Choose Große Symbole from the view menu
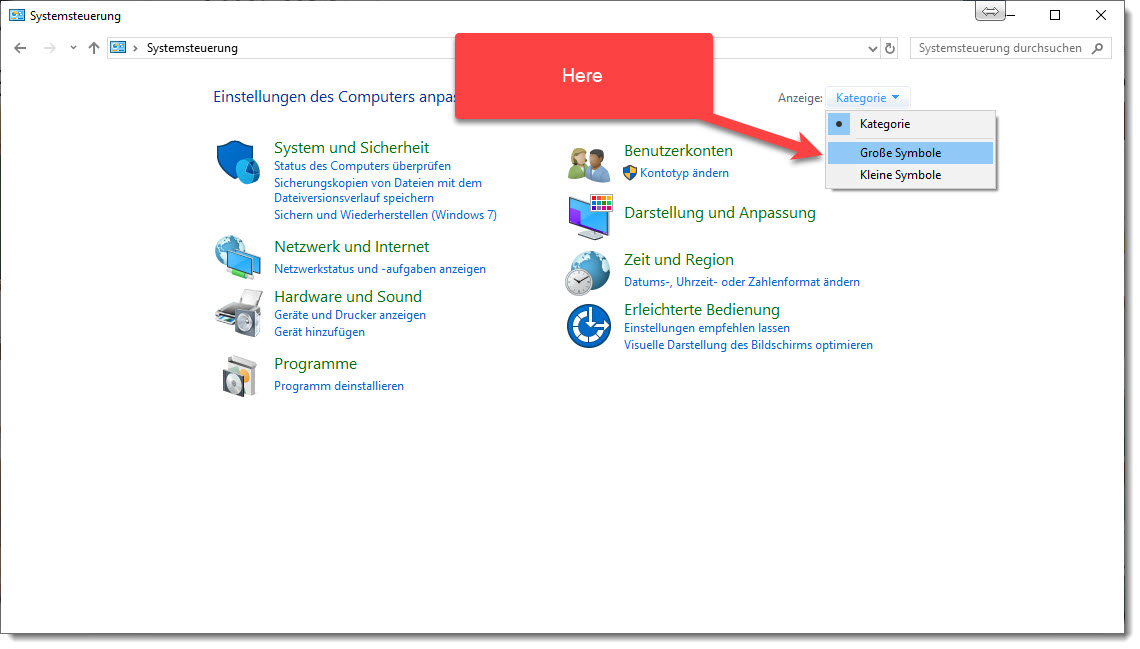Screen dimensions: 1140x649 (x=900, y=153)
